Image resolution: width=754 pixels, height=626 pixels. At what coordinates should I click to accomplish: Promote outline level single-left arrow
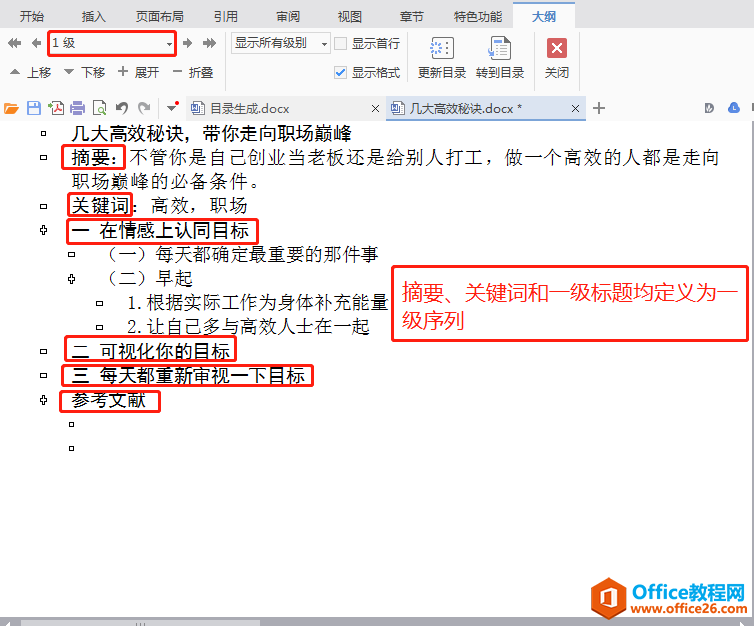pos(36,43)
